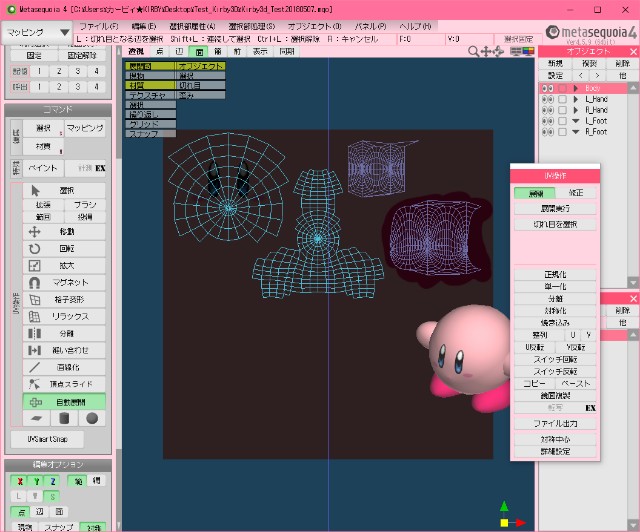Toggle visibility eyes of R_Foot object

[547, 132]
